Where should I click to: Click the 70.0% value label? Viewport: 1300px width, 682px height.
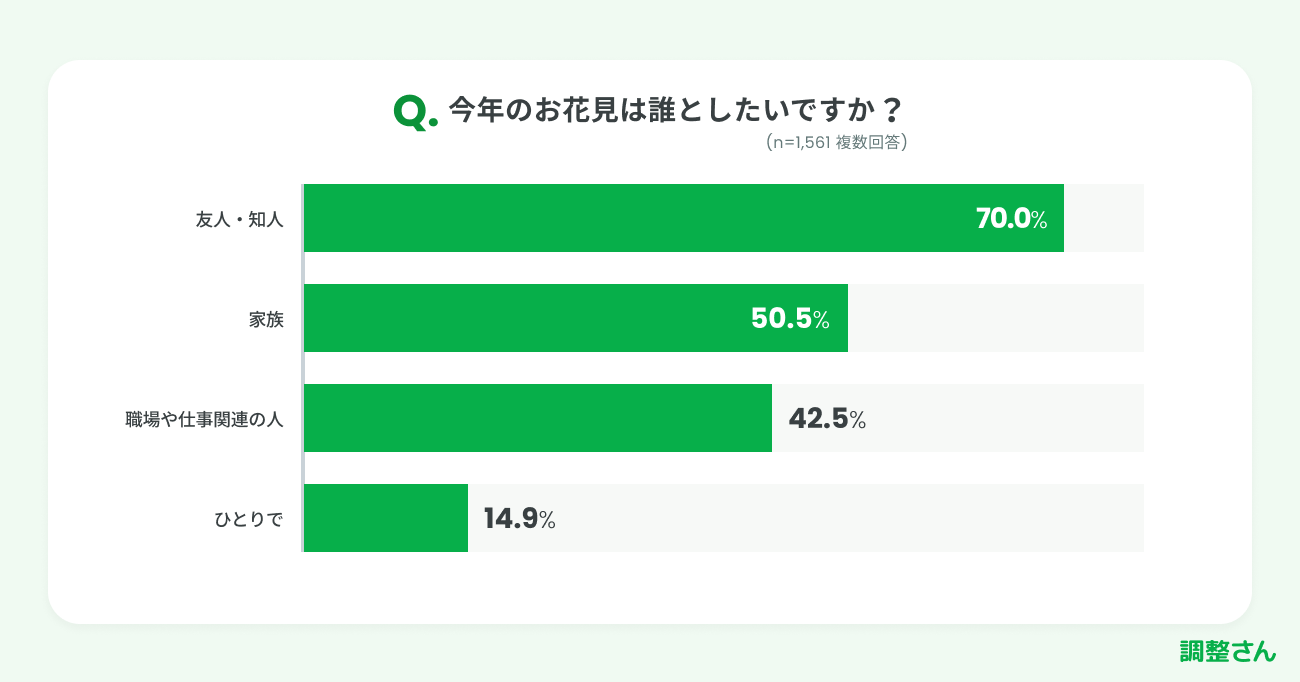[1011, 219]
